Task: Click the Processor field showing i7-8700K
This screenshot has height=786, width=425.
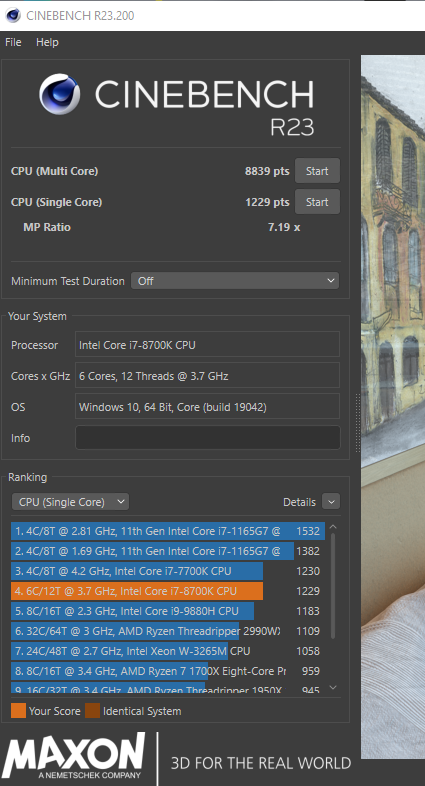Action: coord(207,345)
